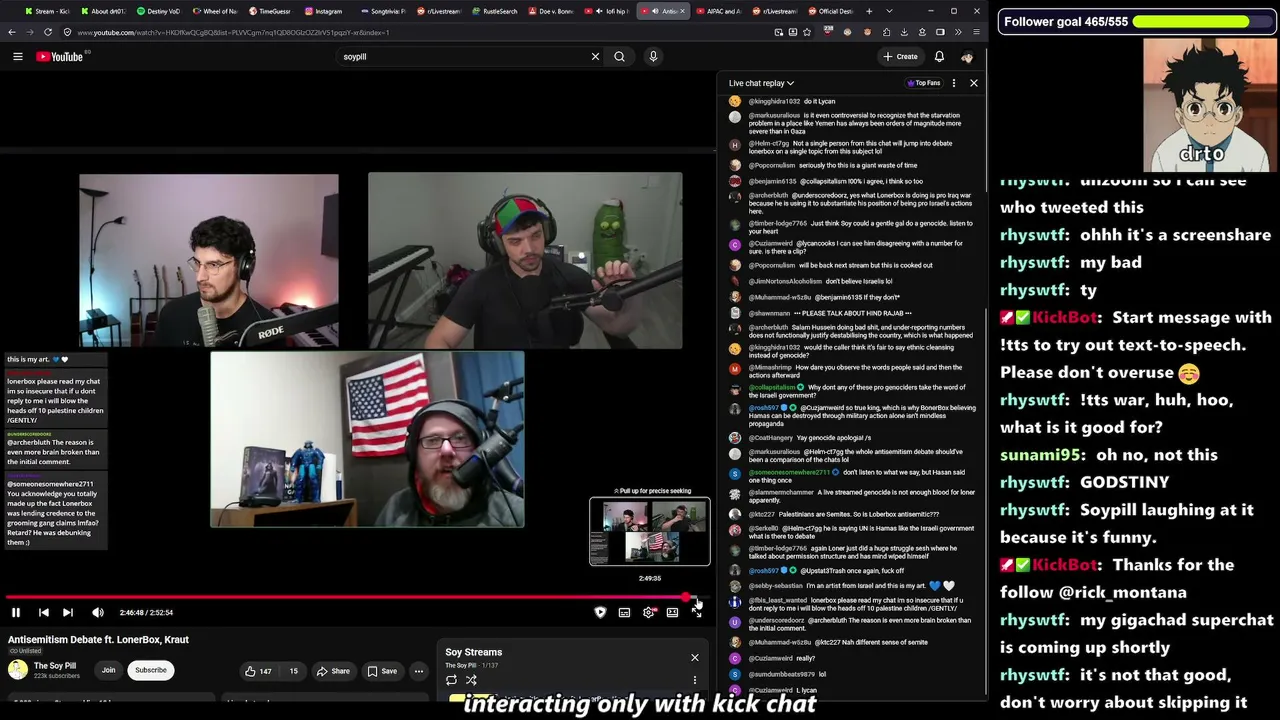Screen dimensions: 1280x720
Task: Switch to the TimeGuessr tab
Action: (x=270, y=11)
